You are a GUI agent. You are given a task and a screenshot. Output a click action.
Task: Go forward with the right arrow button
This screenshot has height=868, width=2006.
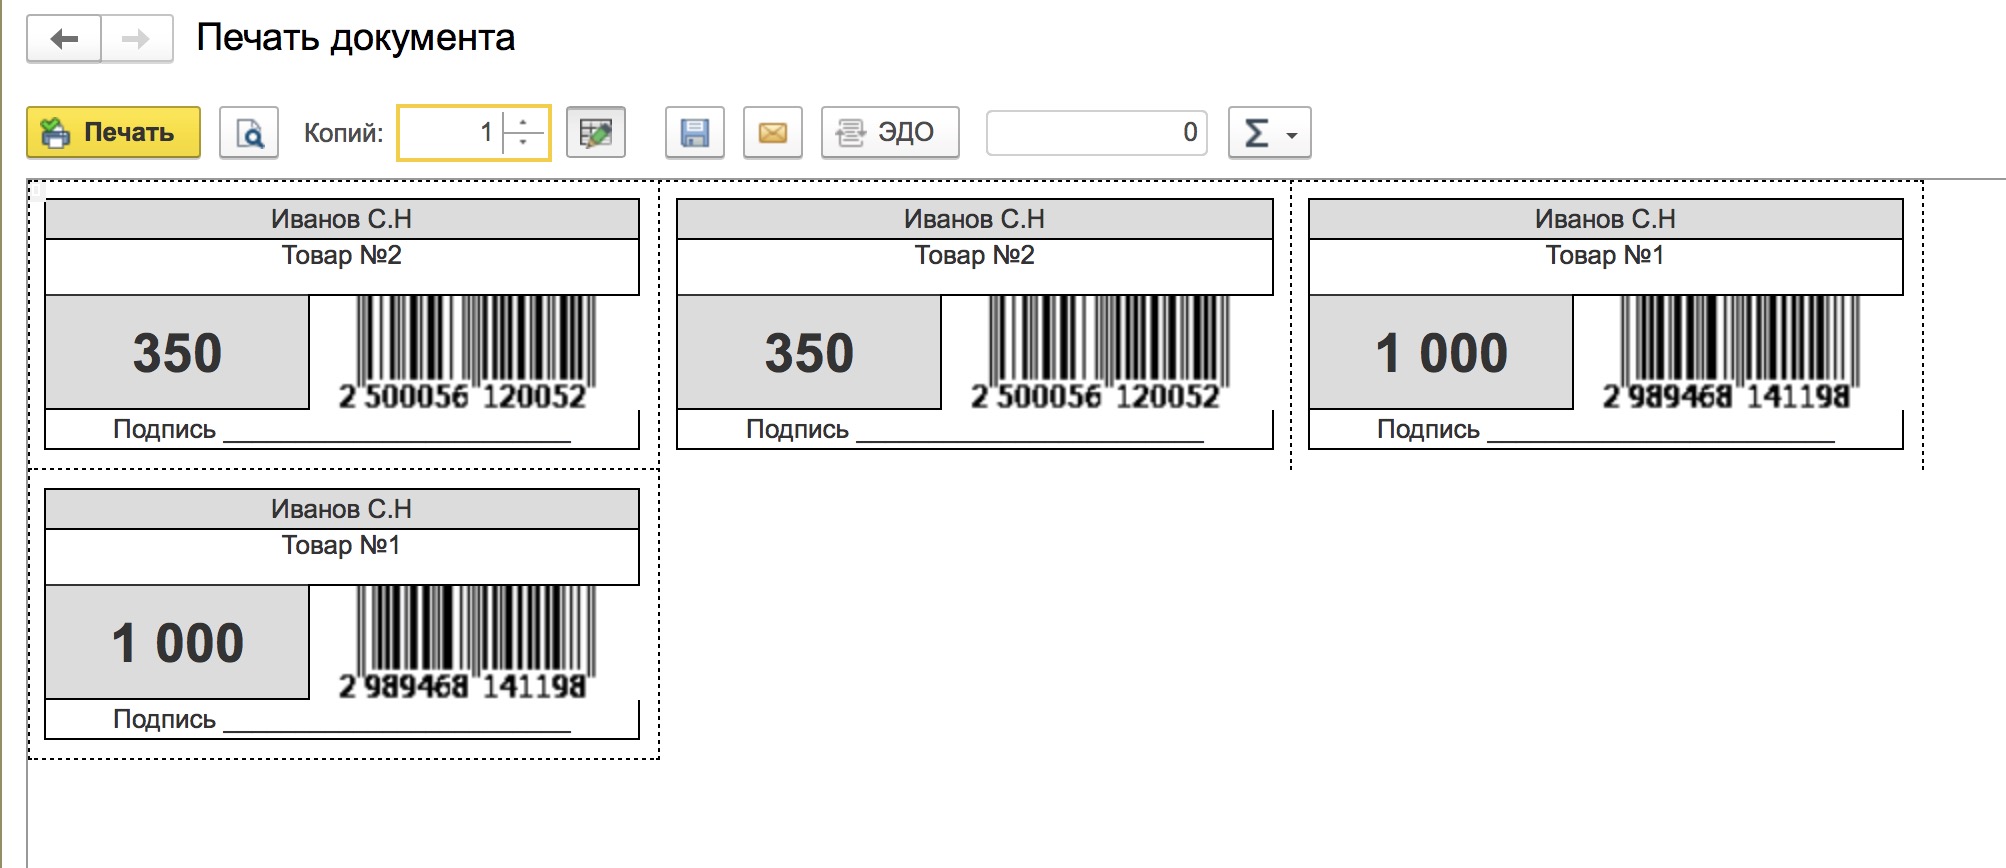(137, 40)
